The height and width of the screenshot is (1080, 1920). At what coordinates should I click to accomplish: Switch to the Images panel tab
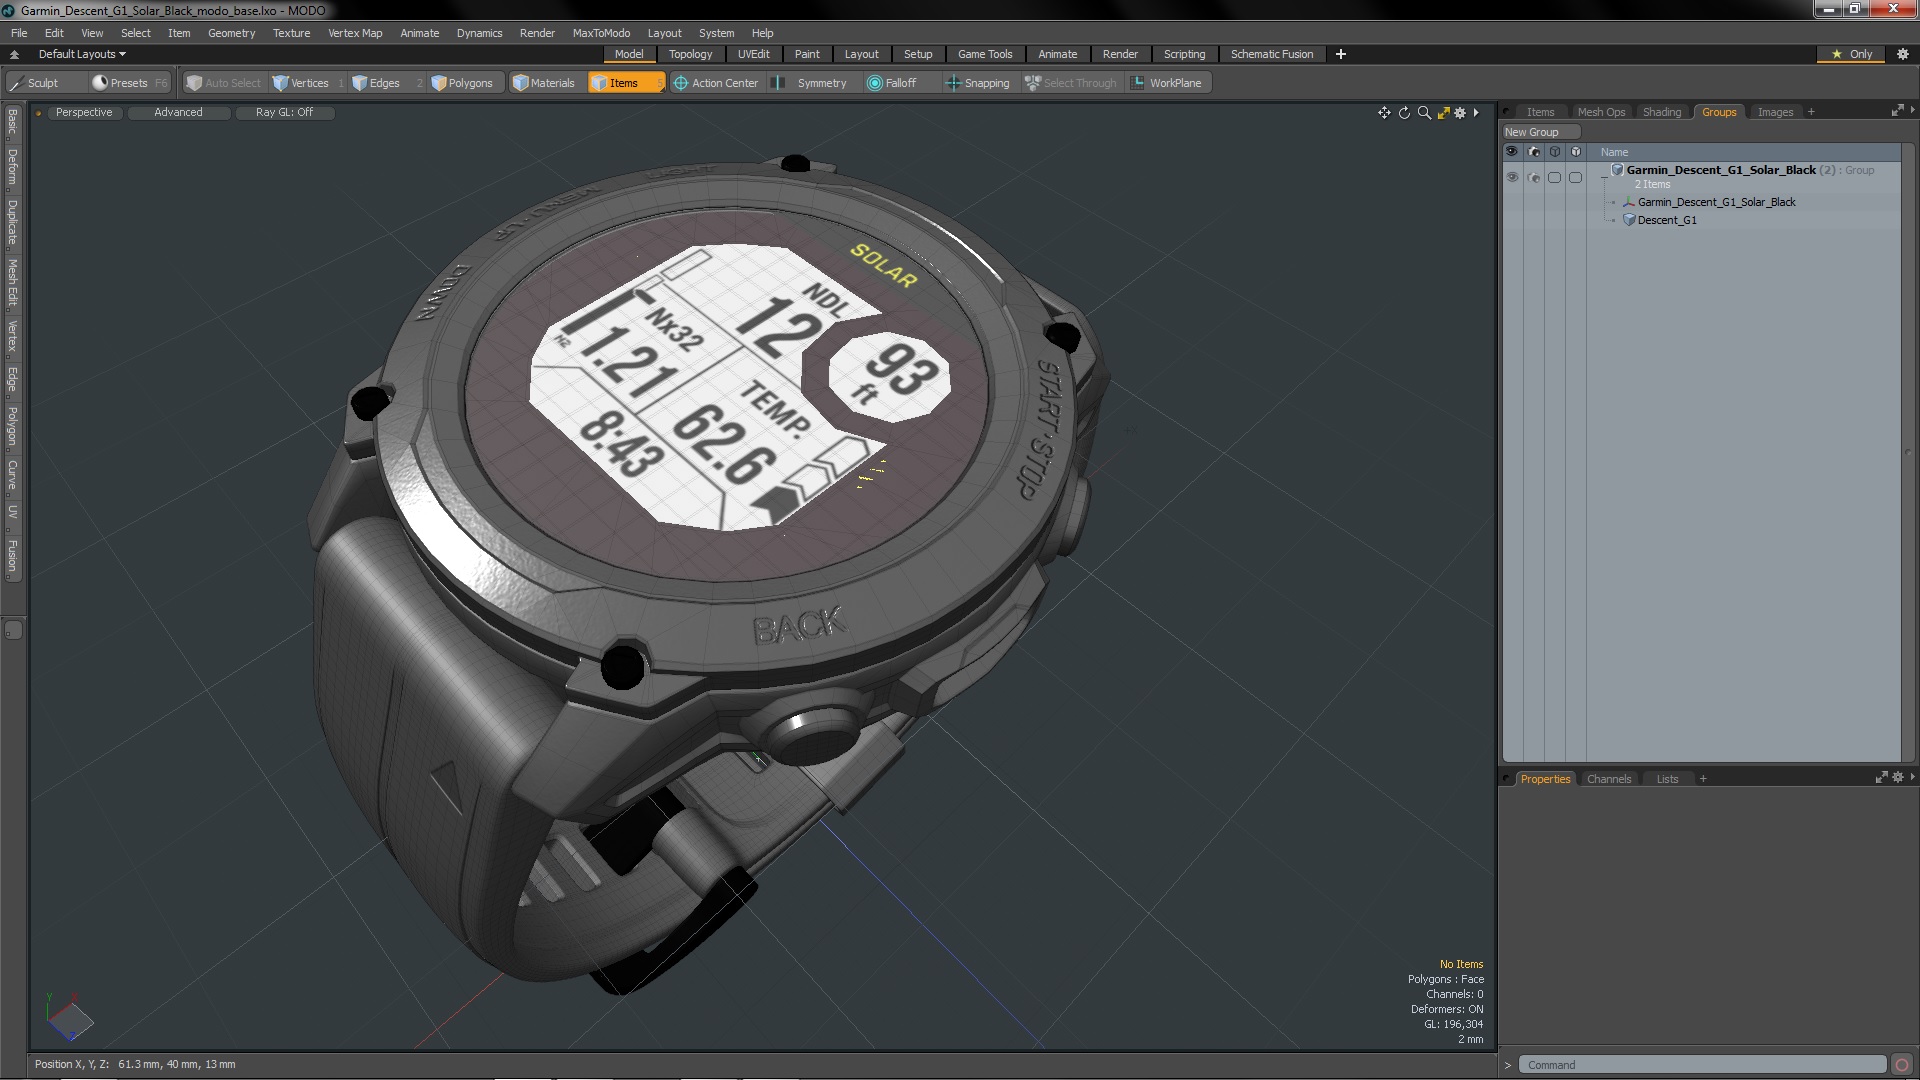point(1775,112)
